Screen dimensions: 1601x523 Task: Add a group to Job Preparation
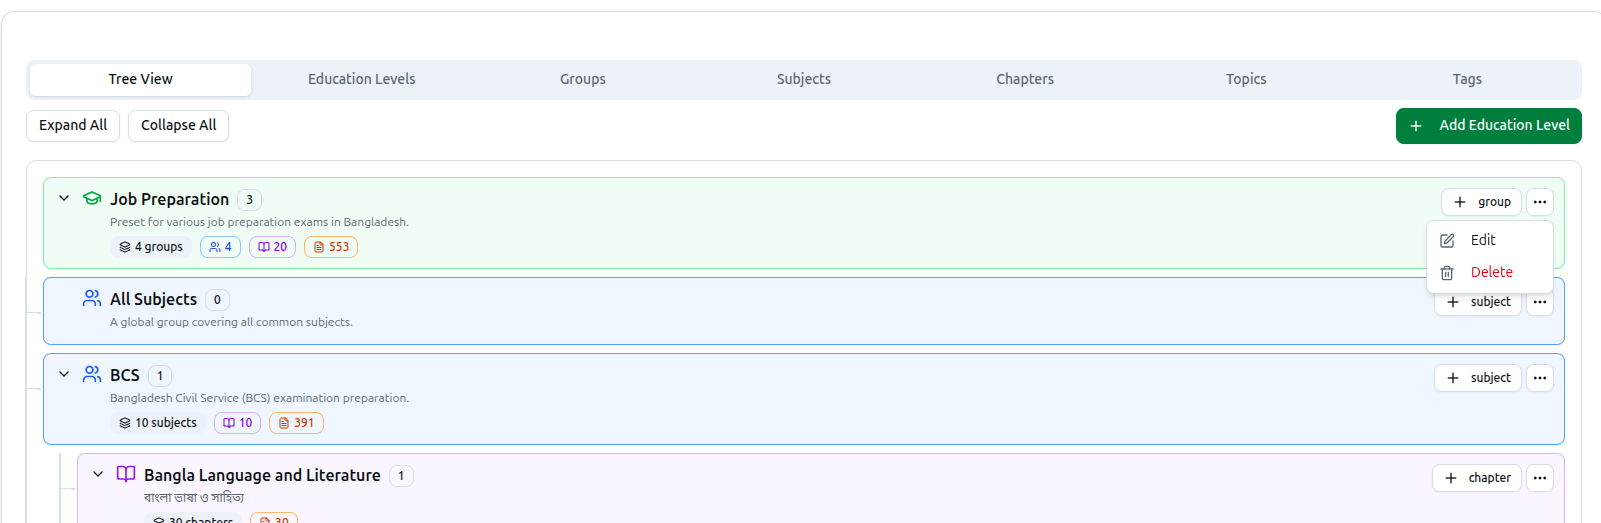tap(1481, 202)
